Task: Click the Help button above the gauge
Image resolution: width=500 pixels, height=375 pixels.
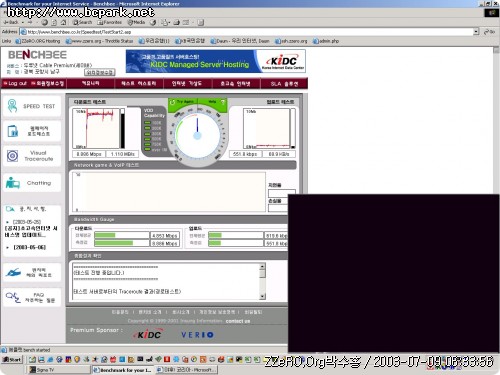Action: [x=213, y=102]
